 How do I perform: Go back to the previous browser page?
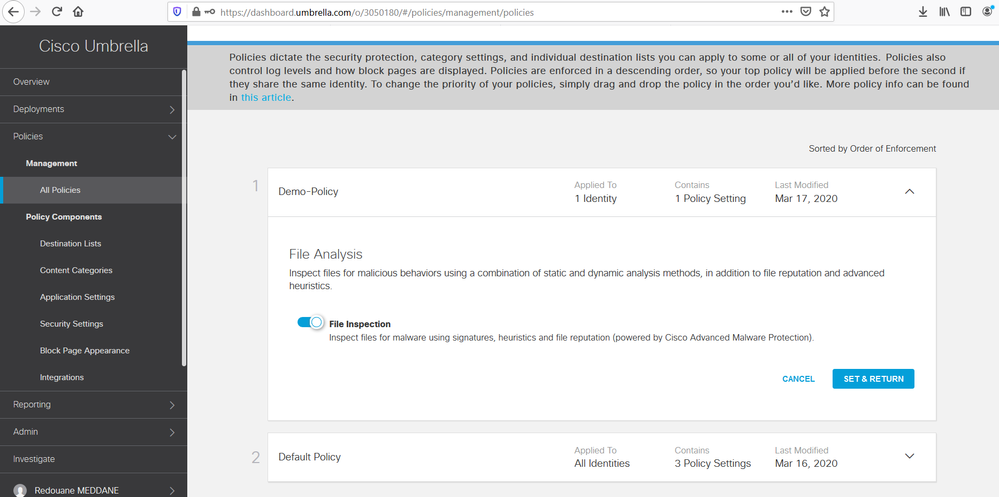click(x=13, y=11)
